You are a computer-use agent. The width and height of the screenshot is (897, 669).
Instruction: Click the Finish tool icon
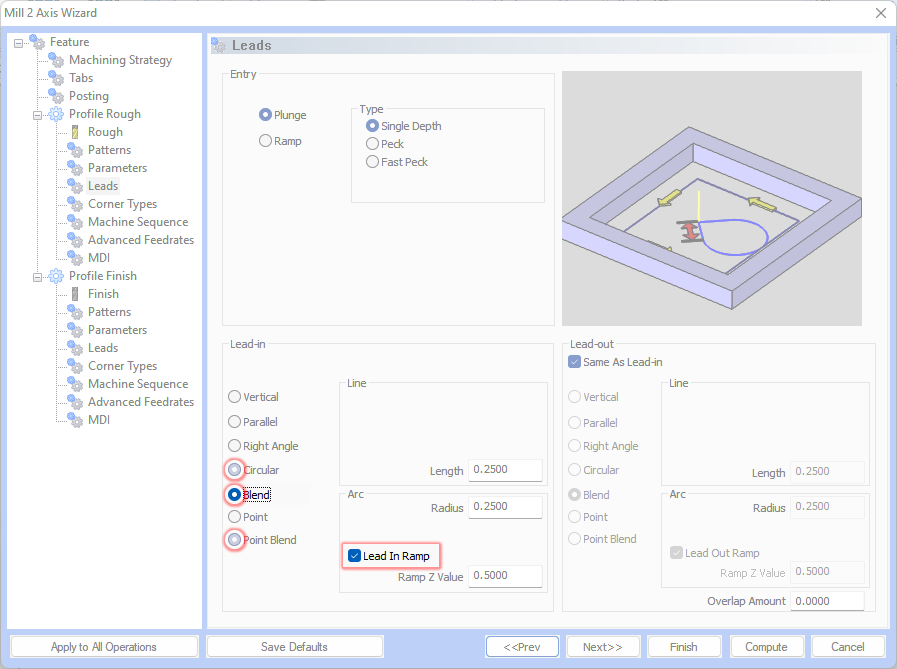click(x=75, y=294)
